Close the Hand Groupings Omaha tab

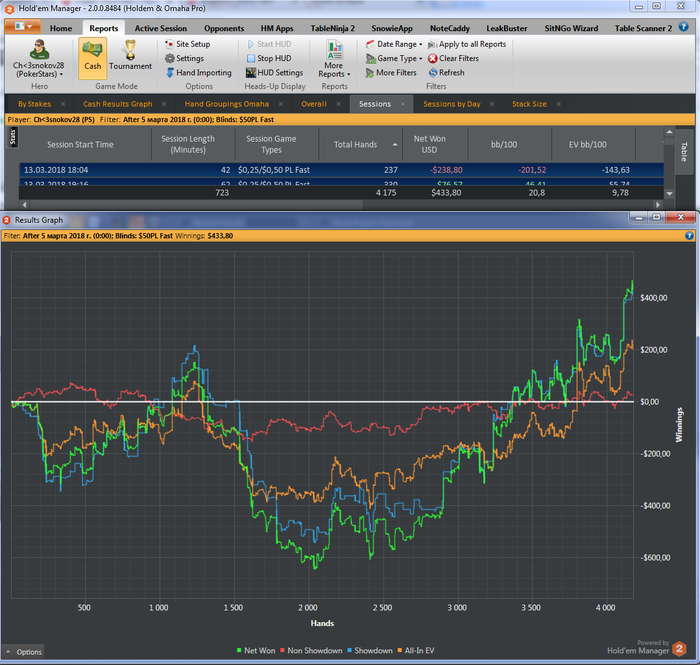click(x=281, y=104)
